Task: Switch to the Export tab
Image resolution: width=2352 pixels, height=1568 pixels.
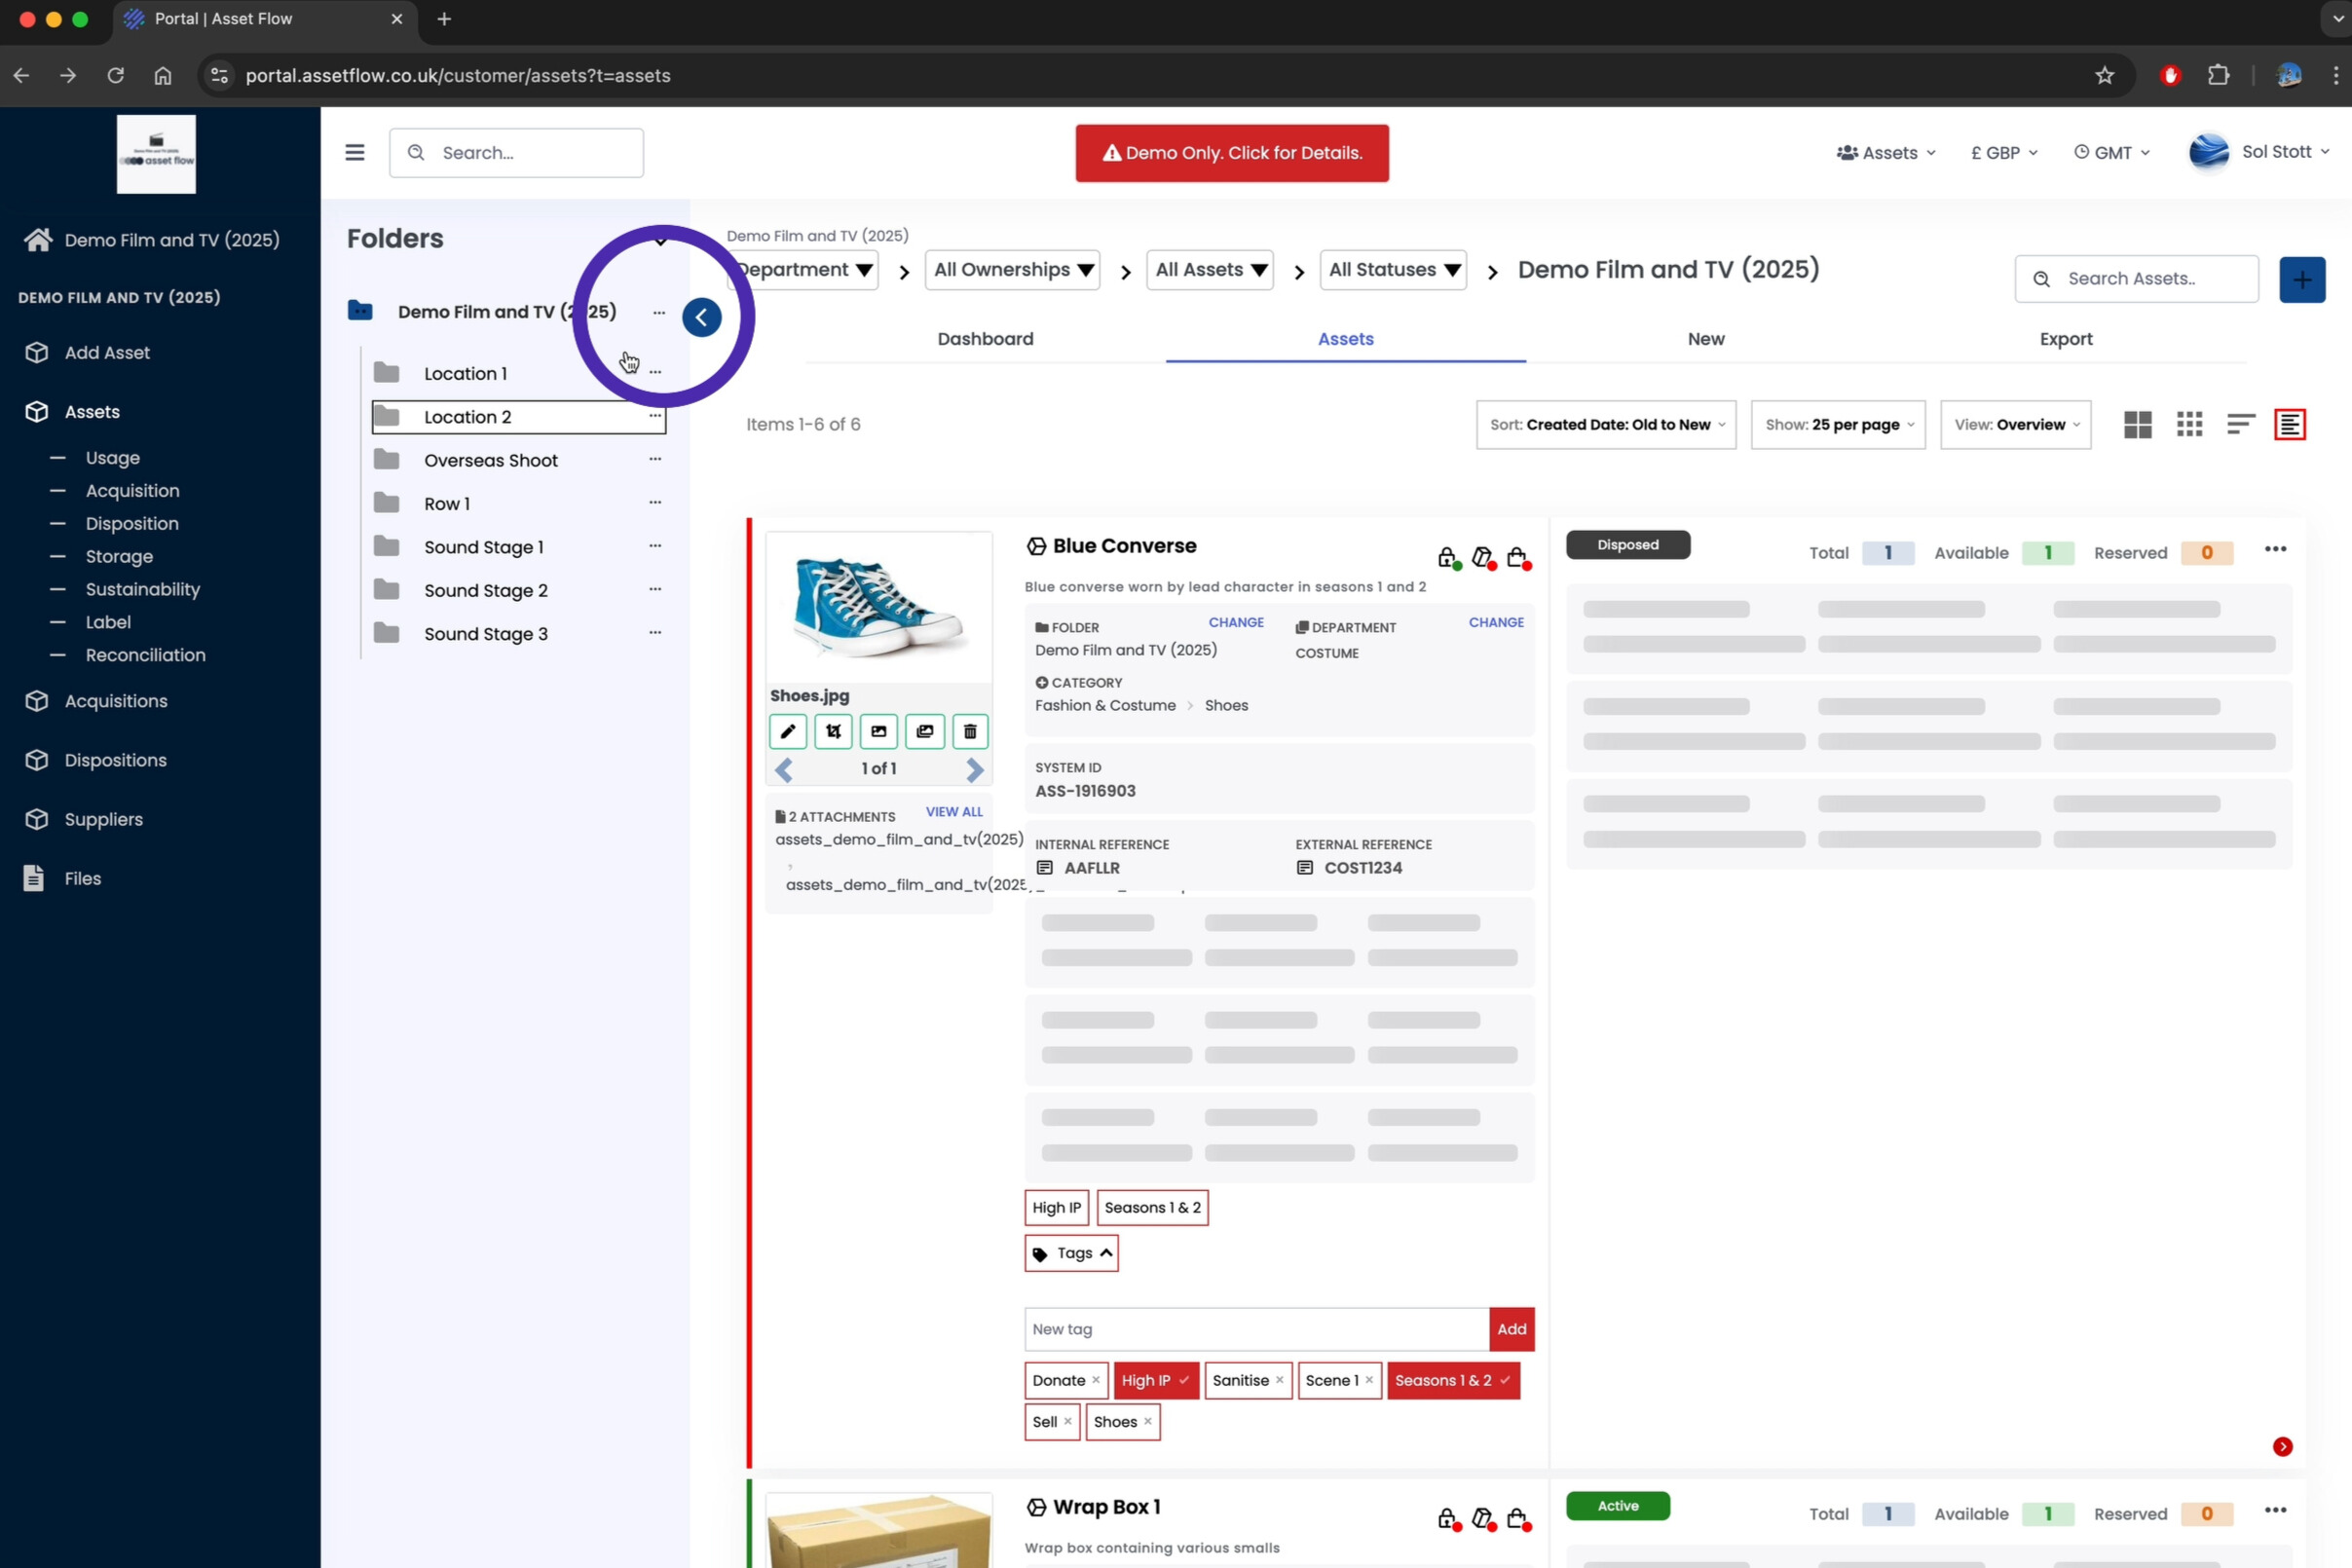Action: [2066, 339]
